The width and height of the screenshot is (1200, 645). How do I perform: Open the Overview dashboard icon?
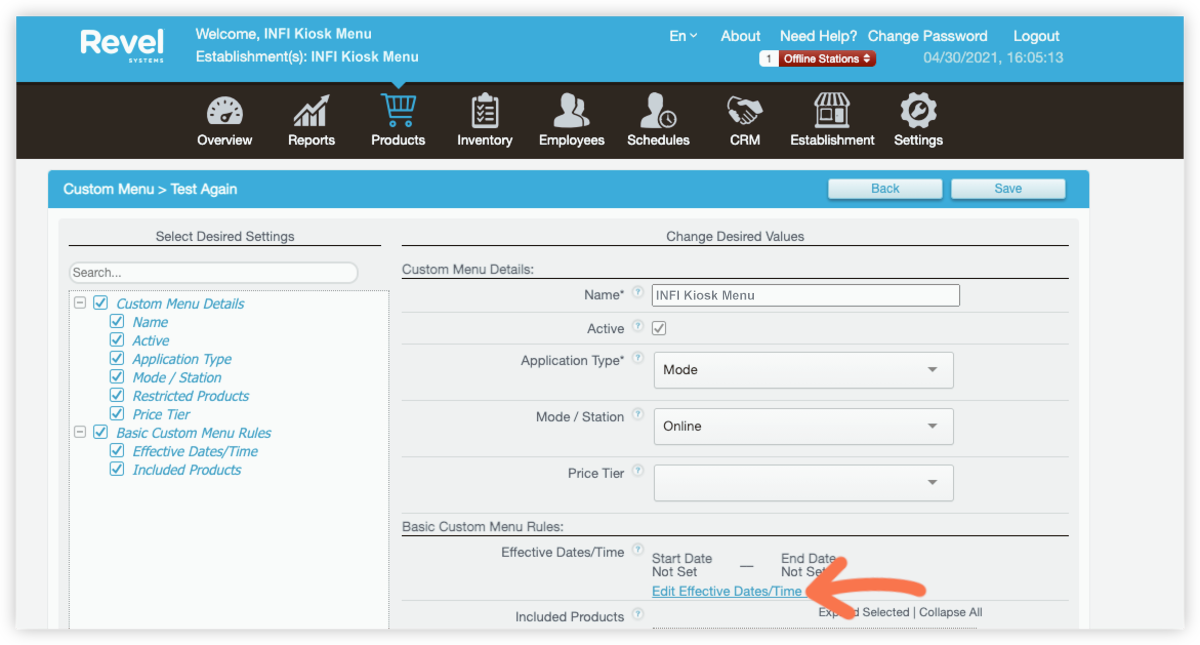coord(224,112)
